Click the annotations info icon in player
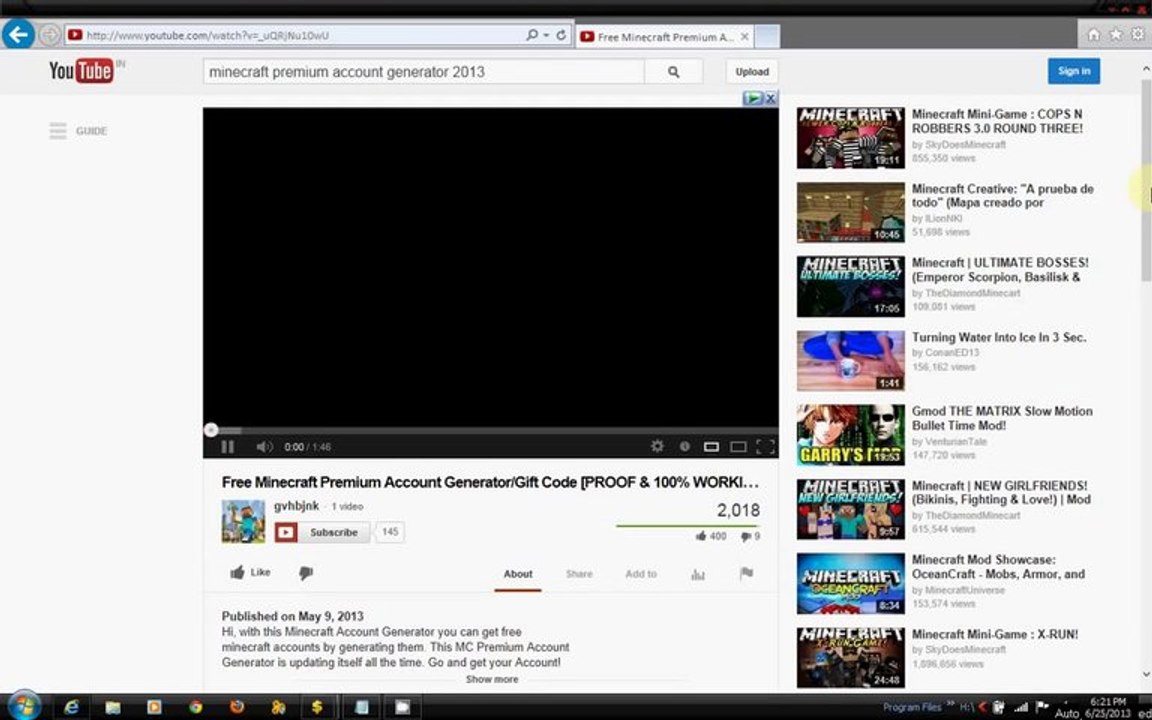The image size is (1152, 720). click(684, 446)
